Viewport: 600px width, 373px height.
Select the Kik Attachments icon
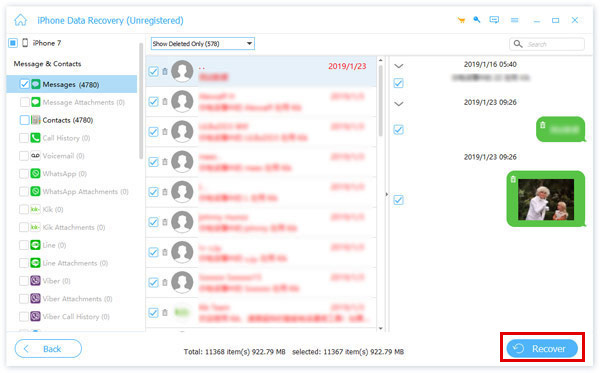[36, 227]
